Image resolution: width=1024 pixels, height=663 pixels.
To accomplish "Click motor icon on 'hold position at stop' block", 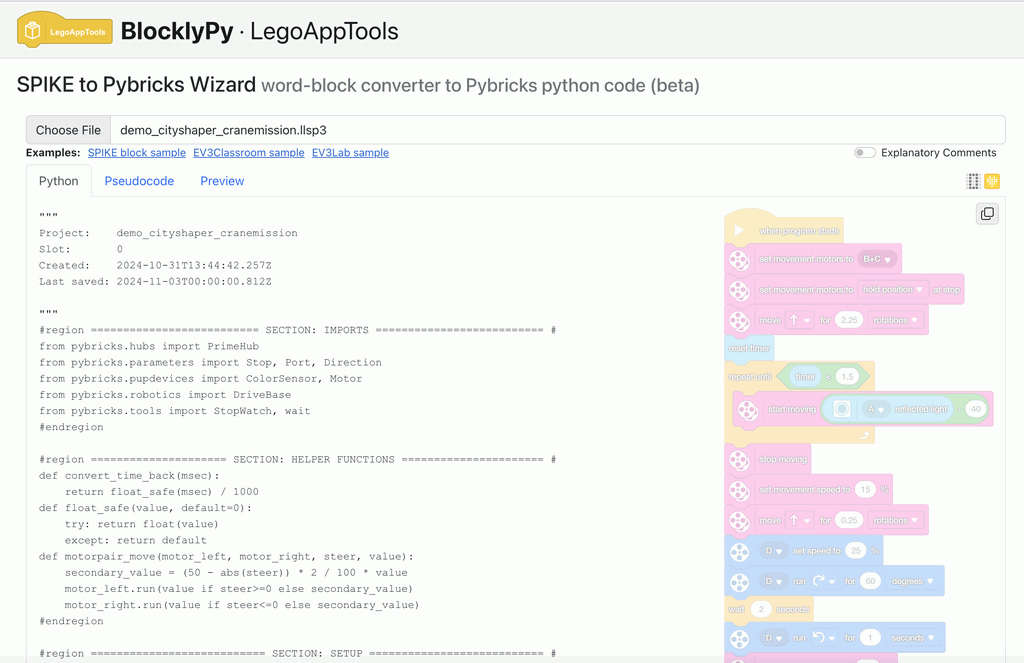I will click(739, 290).
